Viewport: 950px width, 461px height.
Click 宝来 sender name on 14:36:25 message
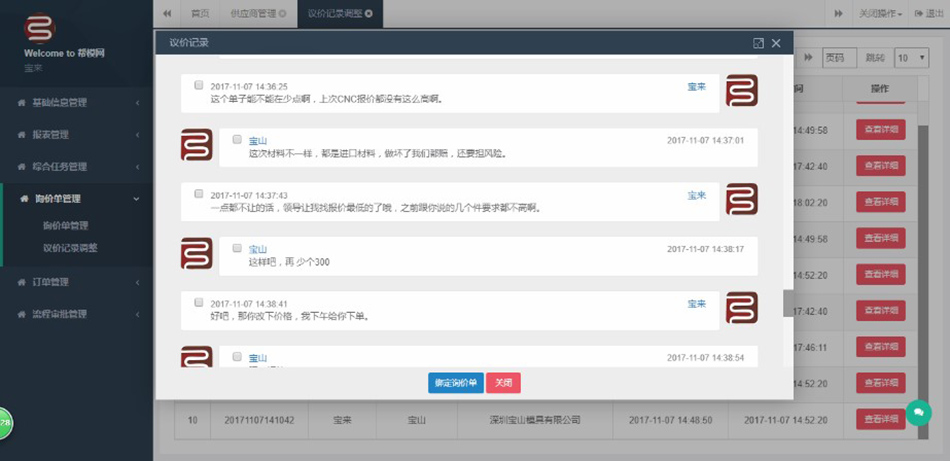697,87
